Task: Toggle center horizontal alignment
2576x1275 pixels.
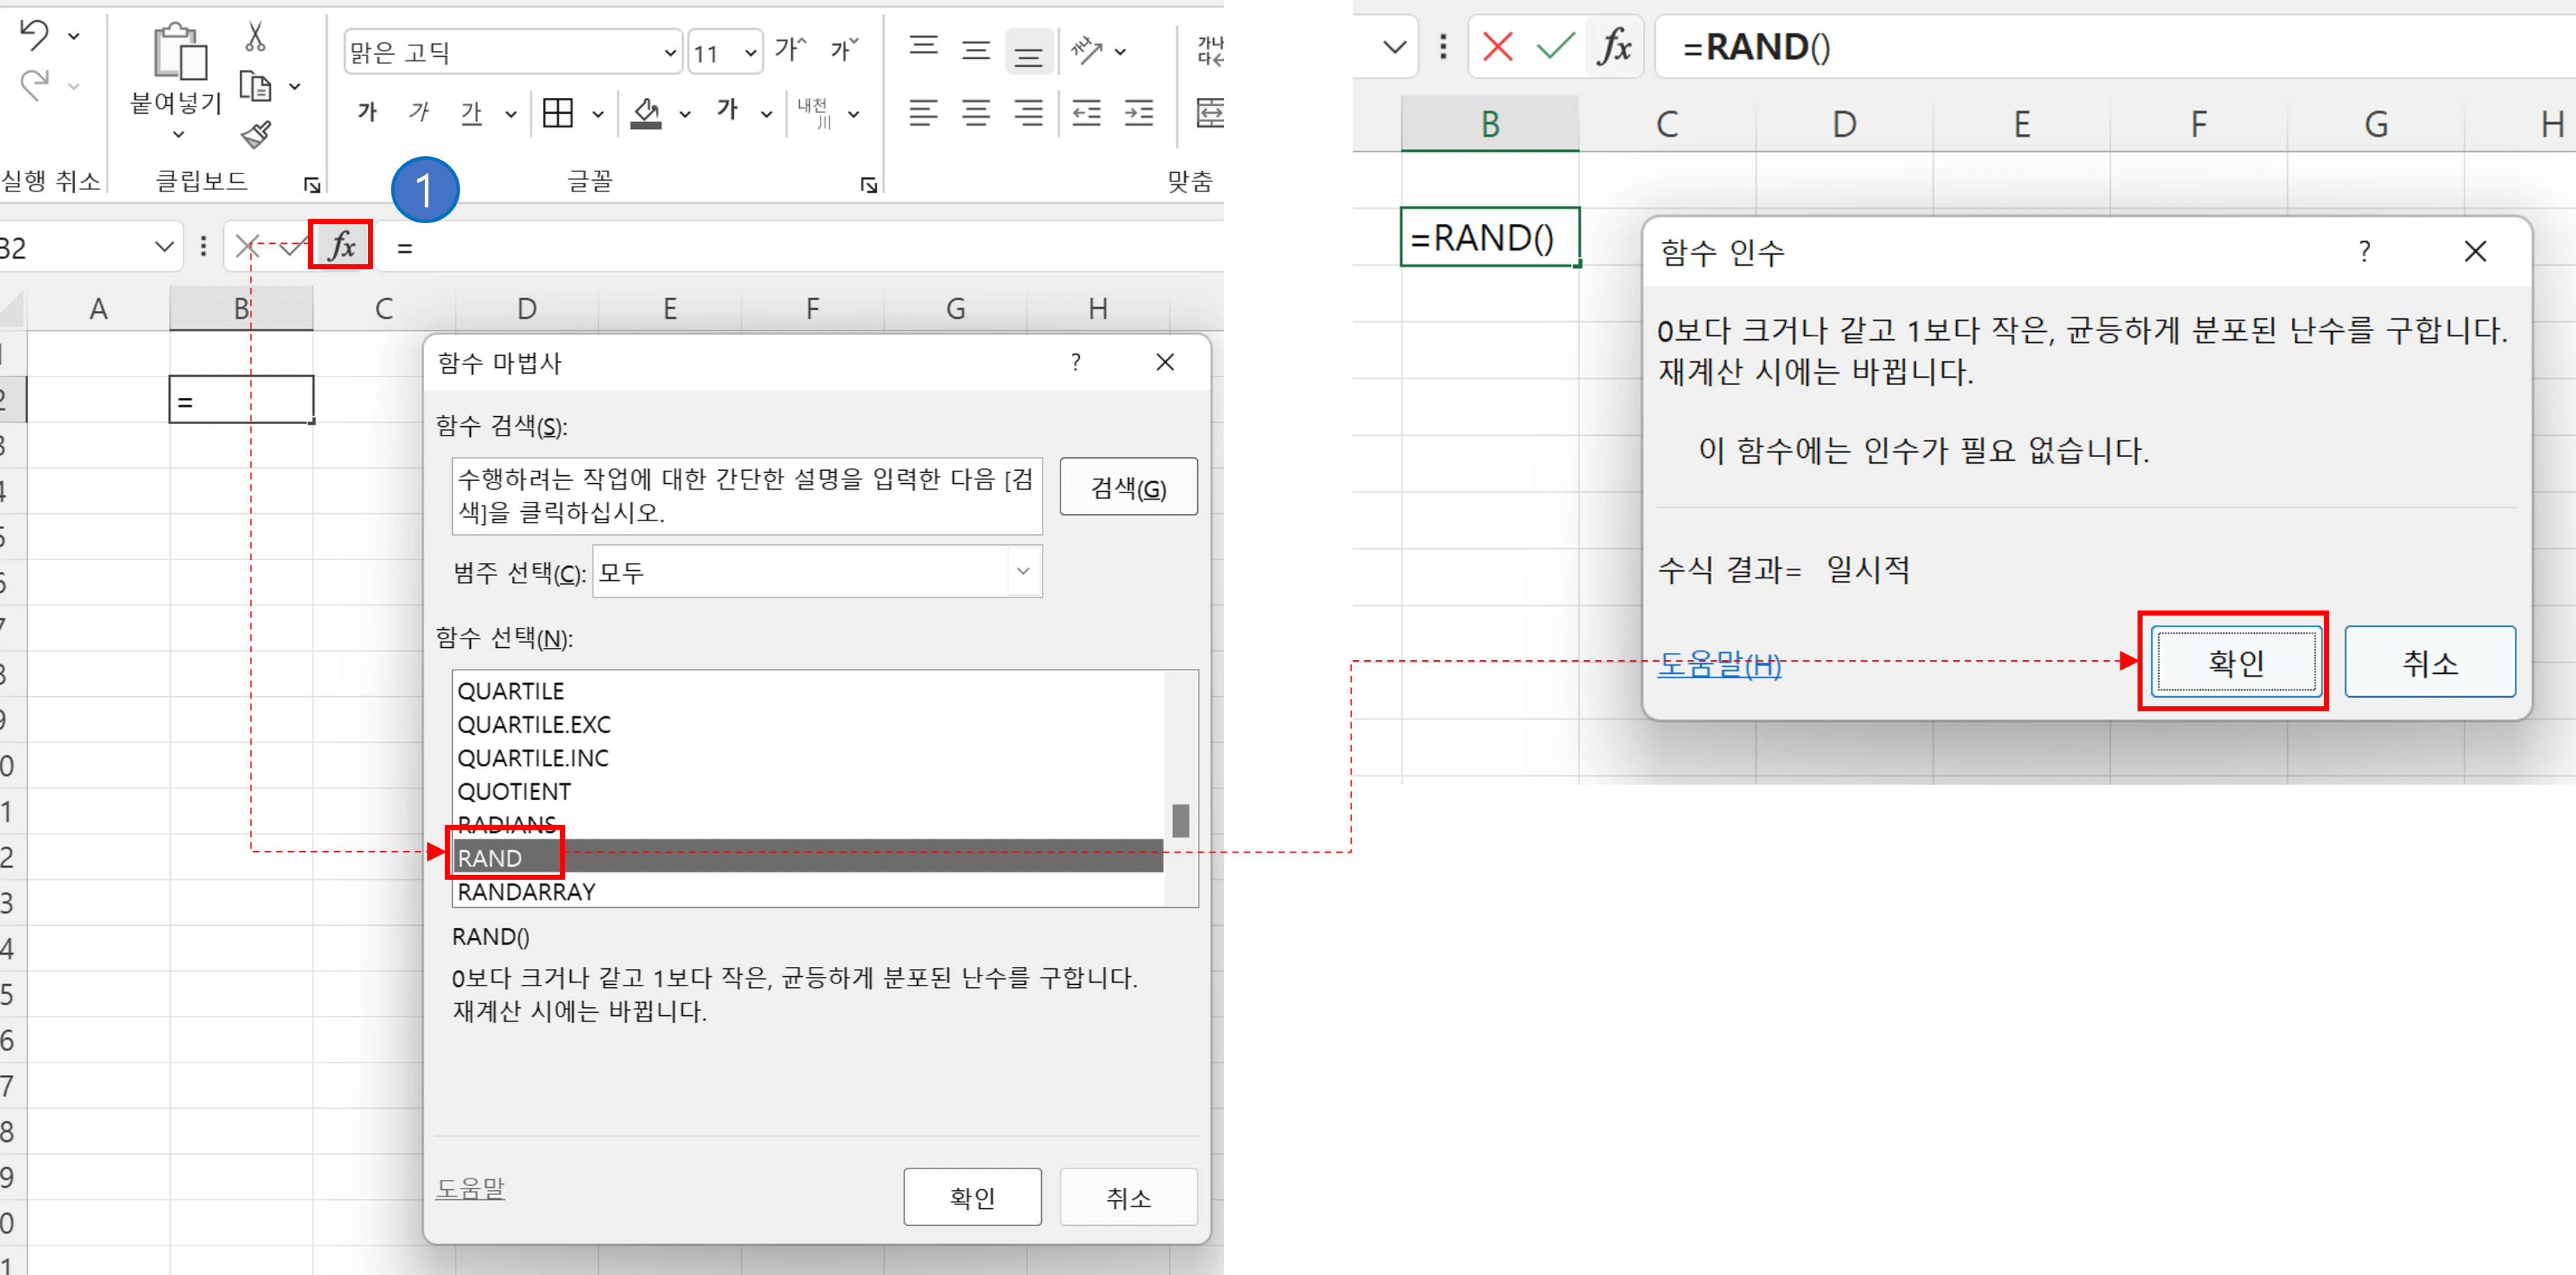Action: [975, 113]
